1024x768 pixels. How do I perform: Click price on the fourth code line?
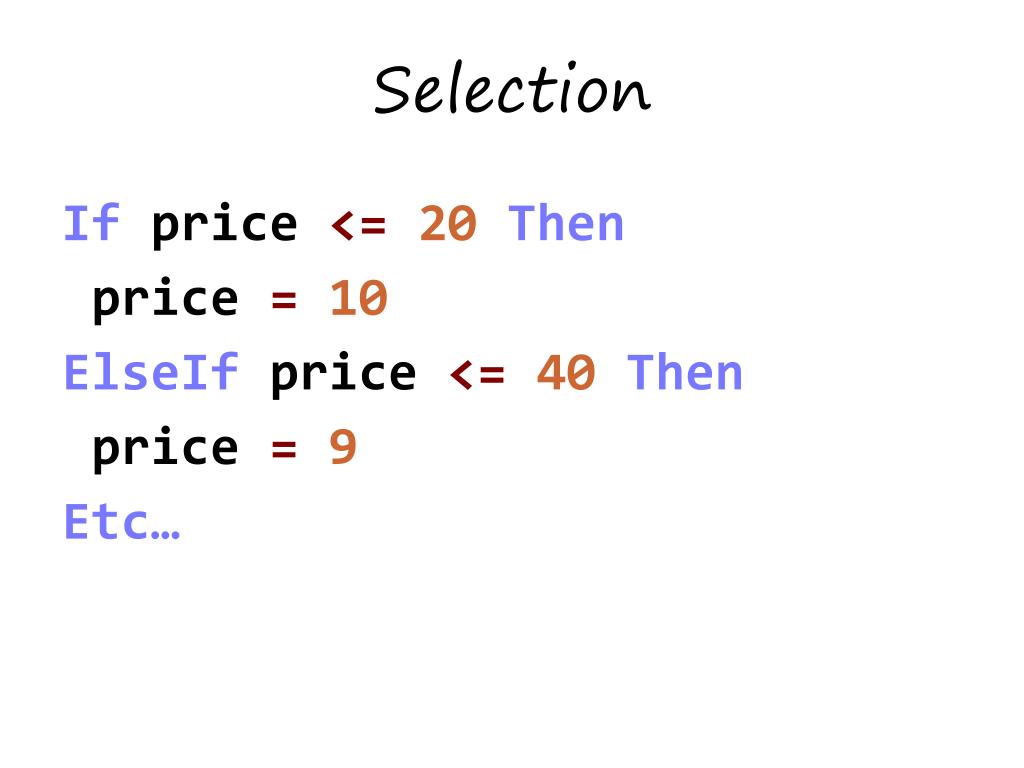(x=165, y=449)
